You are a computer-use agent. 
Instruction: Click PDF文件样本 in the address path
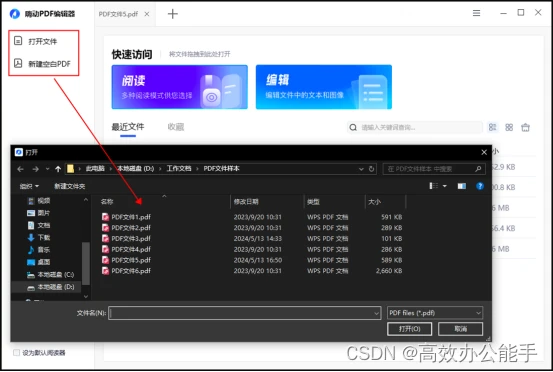click(221, 169)
